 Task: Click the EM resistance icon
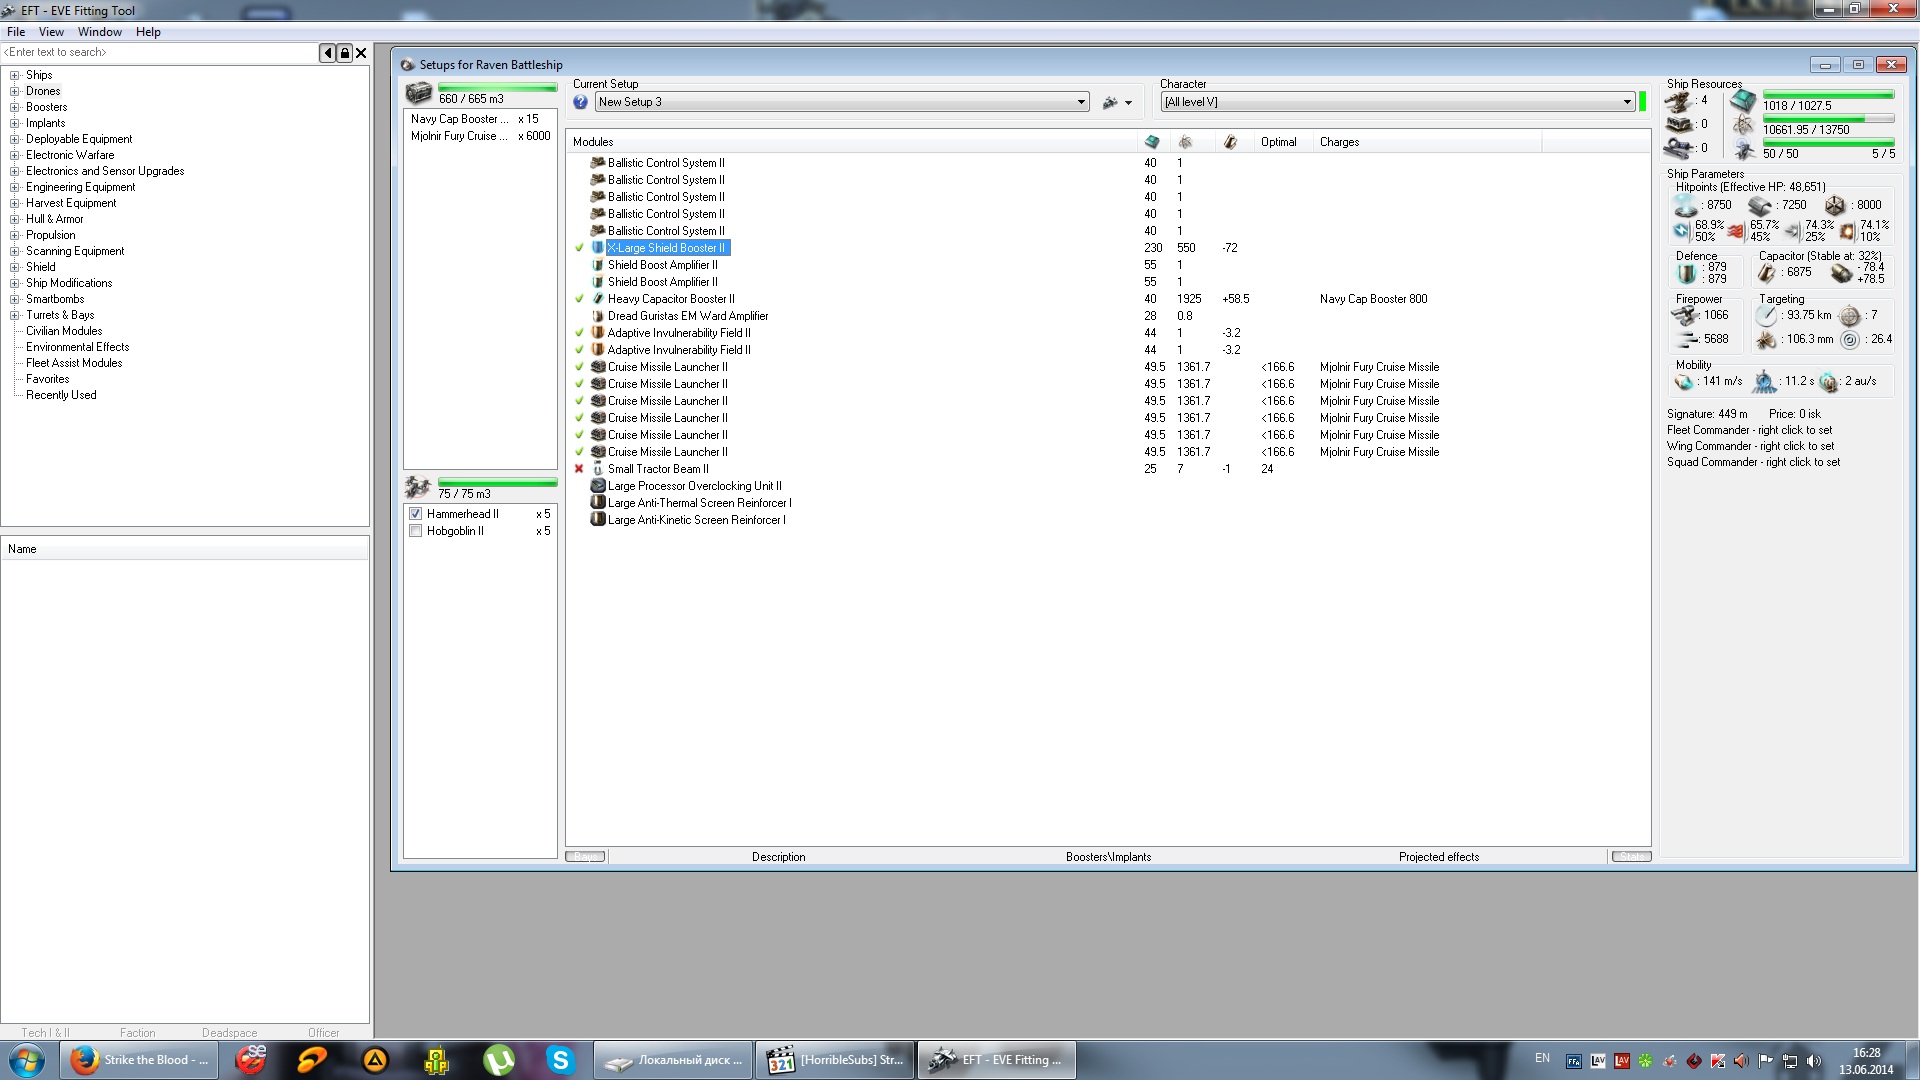click(x=1682, y=231)
